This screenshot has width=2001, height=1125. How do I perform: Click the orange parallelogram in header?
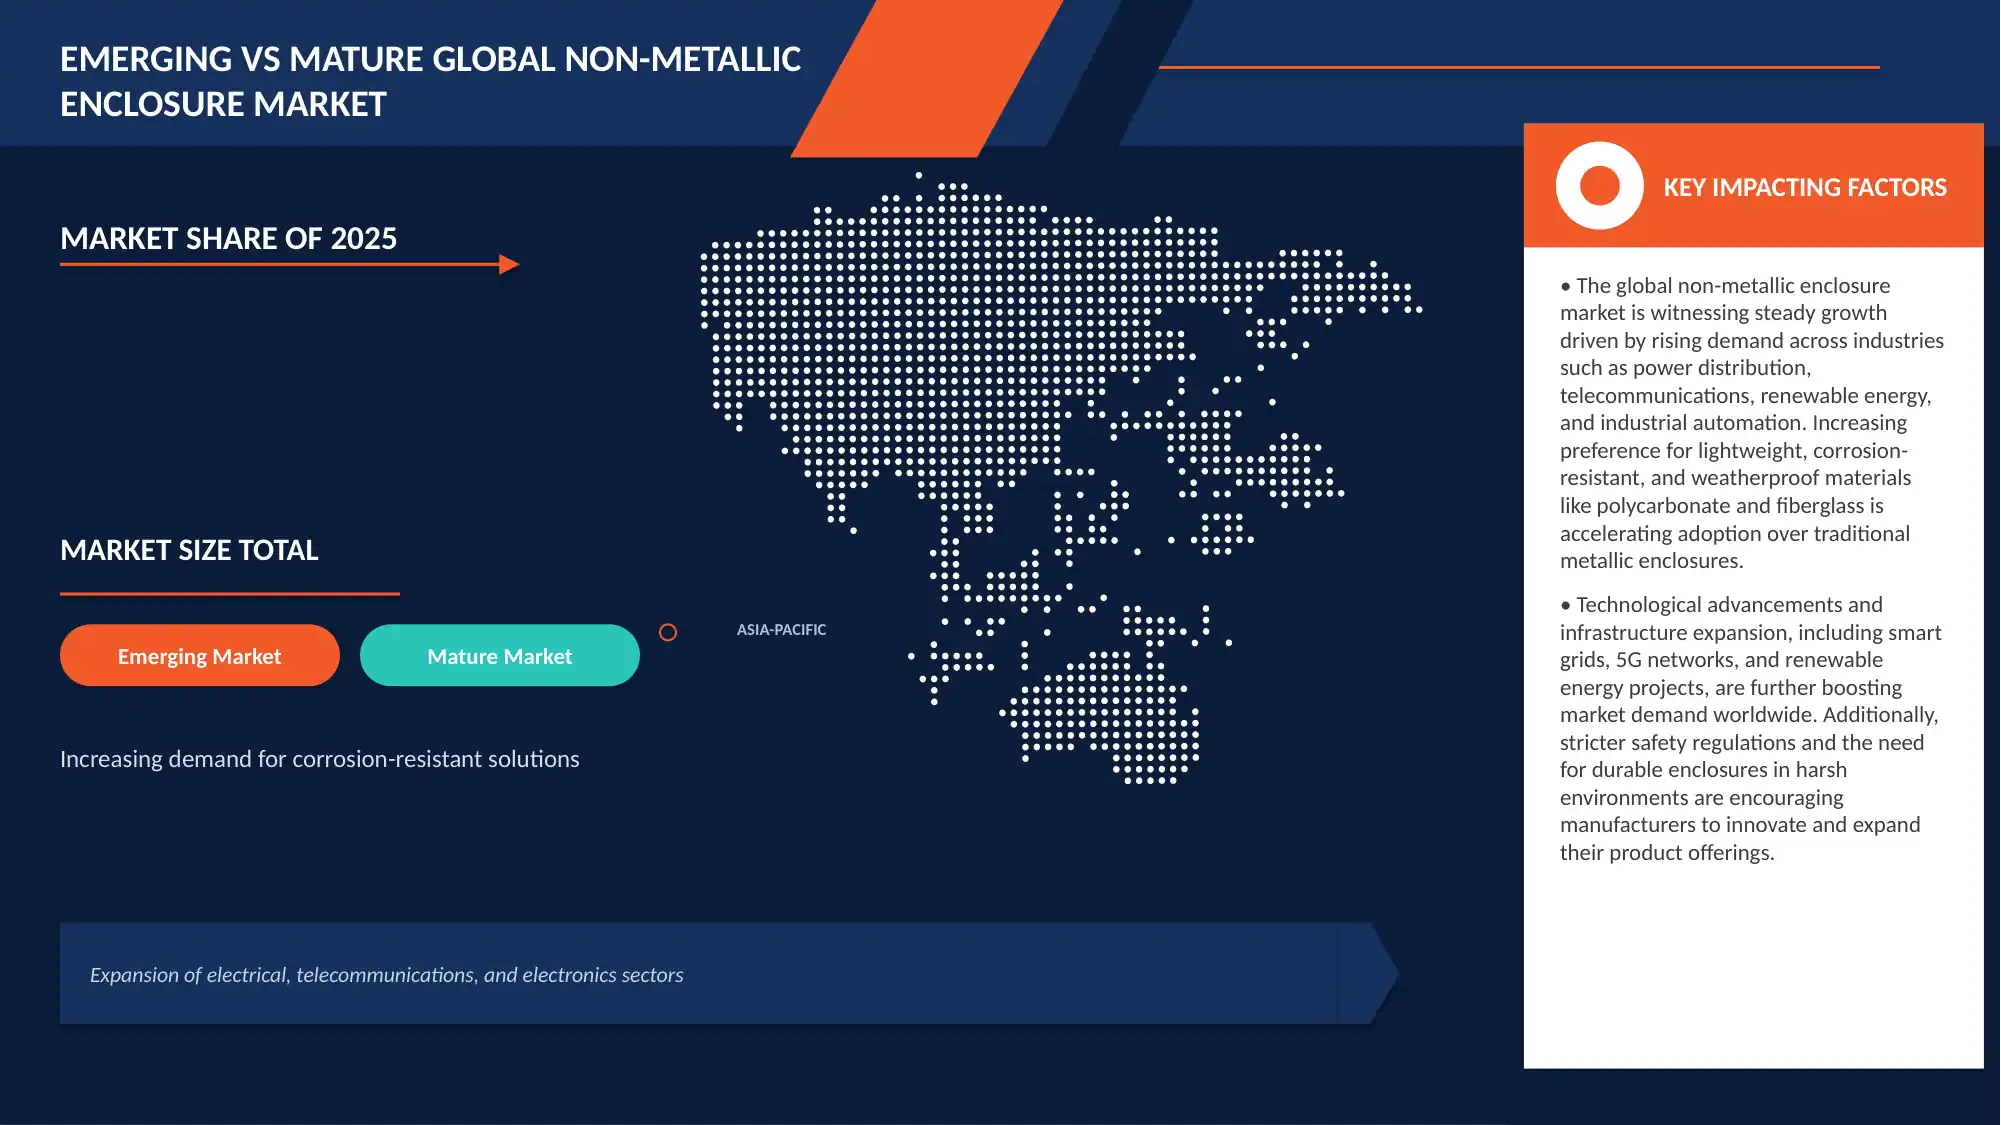[925, 78]
